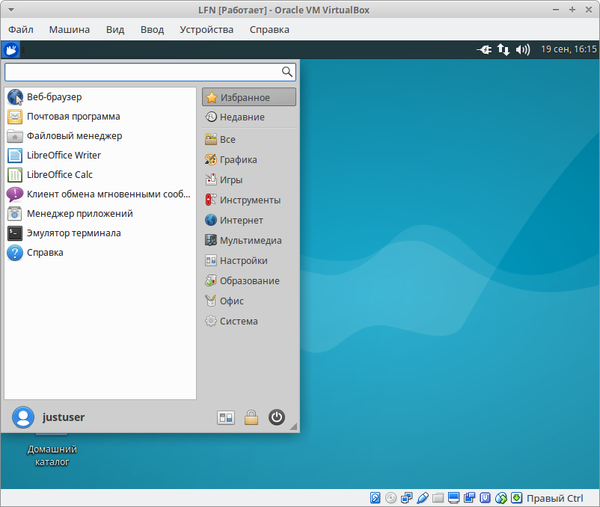Click the power/logout button in menu

coord(277,418)
